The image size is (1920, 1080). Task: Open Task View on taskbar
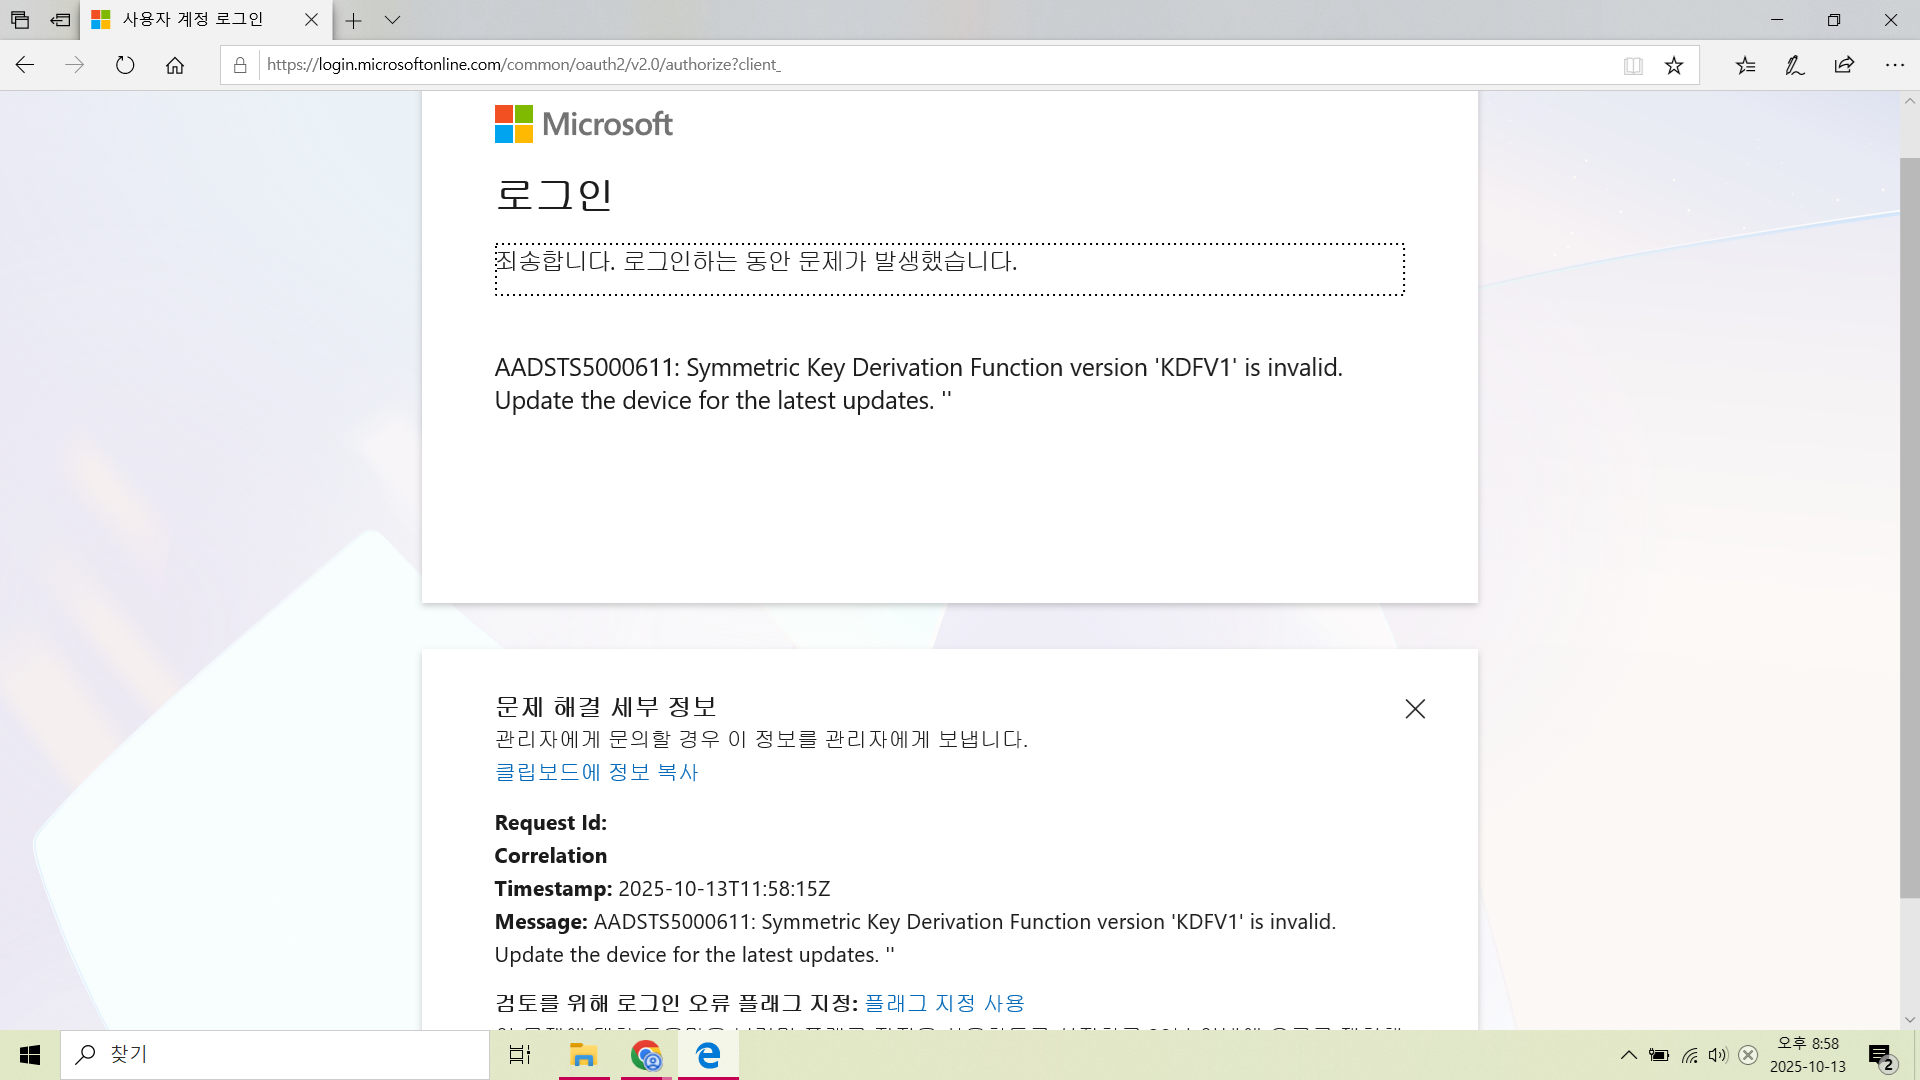pos(520,1055)
